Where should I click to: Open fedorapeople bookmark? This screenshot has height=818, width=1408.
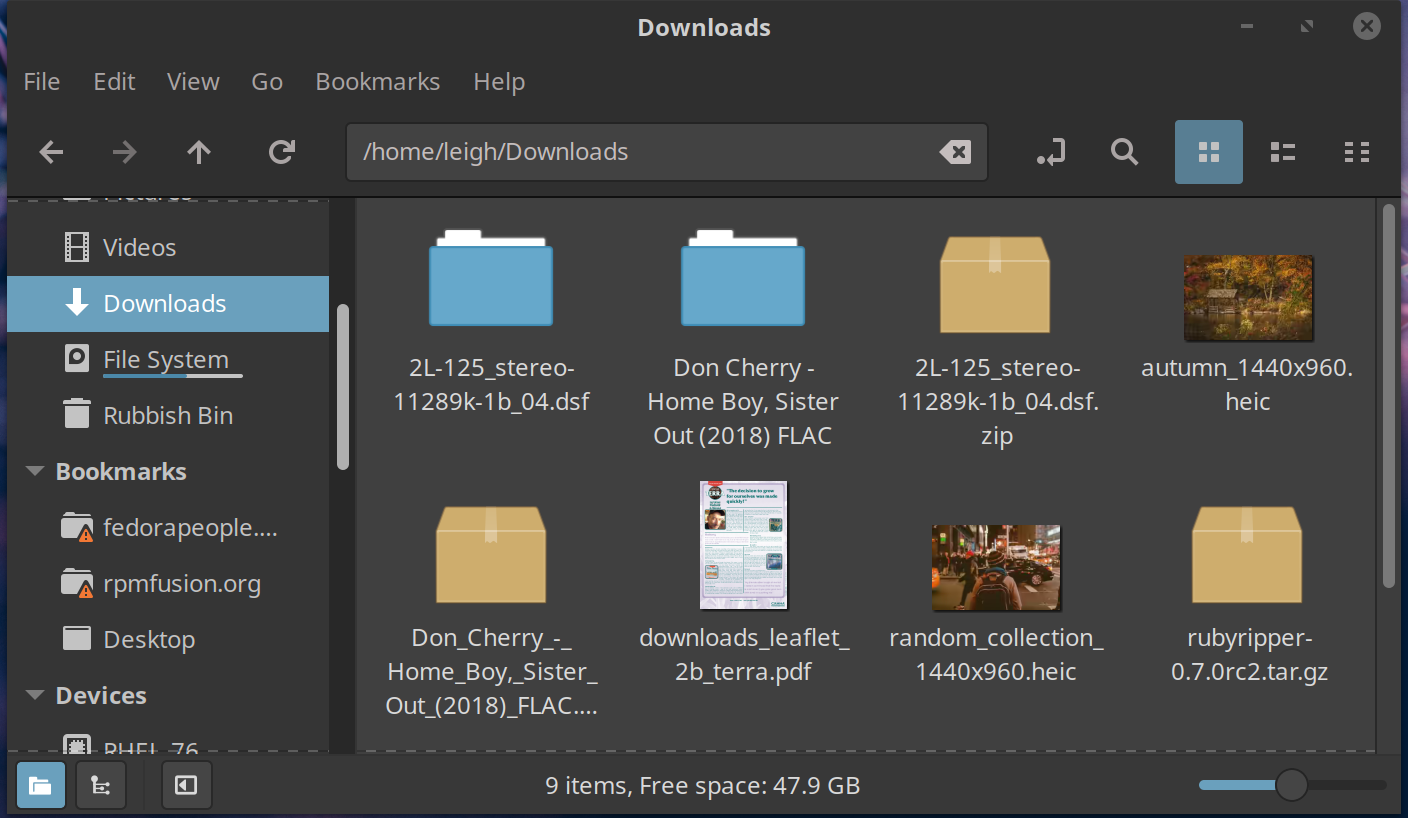(x=168, y=528)
